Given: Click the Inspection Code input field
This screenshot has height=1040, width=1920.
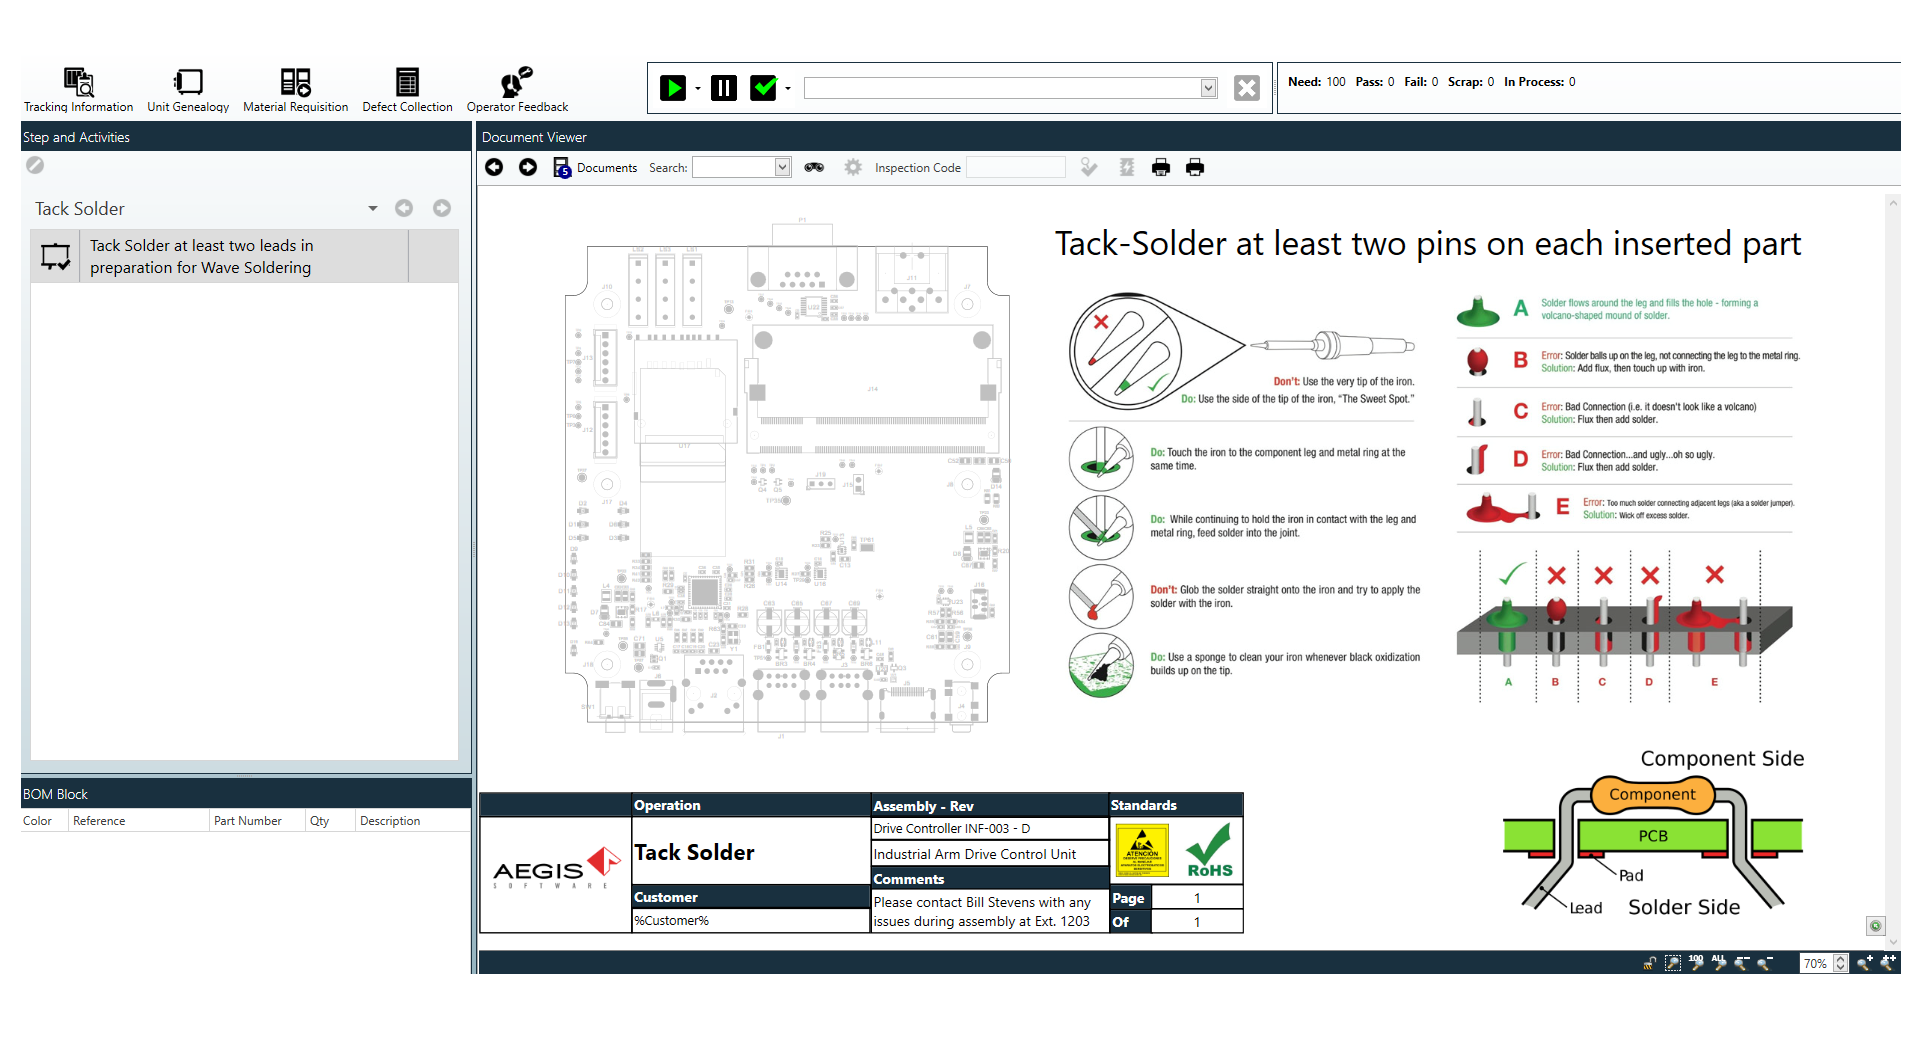Looking at the screenshot, I should 1016,167.
